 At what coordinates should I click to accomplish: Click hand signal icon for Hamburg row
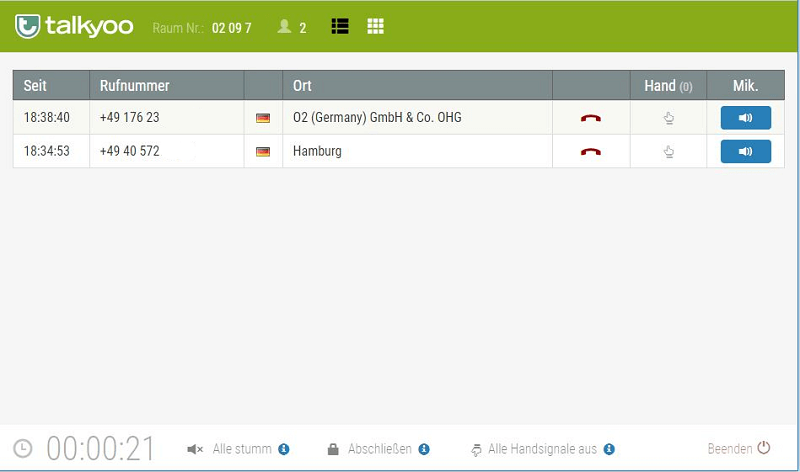(668, 152)
